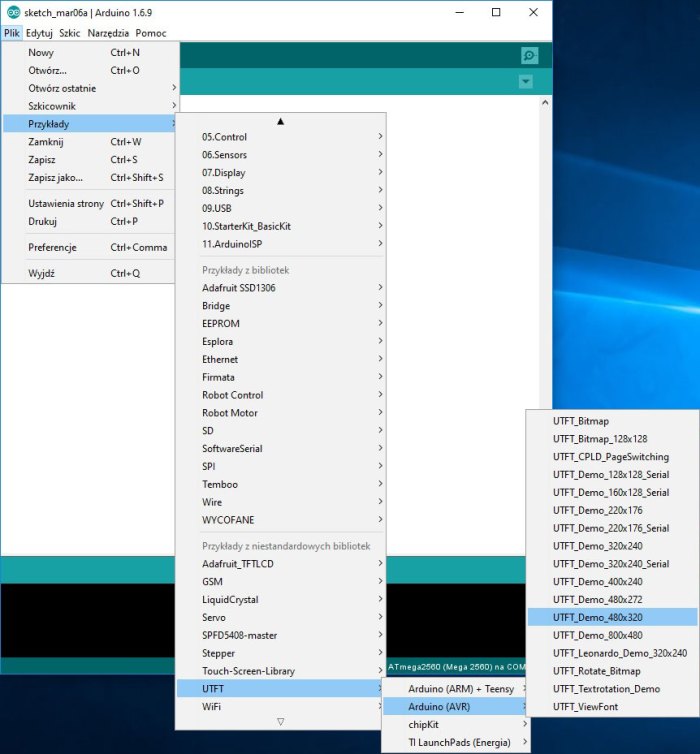The width and height of the screenshot is (700, 754).
Task: Choose Nowy from the Plik menu
Action: click(89, 52)
